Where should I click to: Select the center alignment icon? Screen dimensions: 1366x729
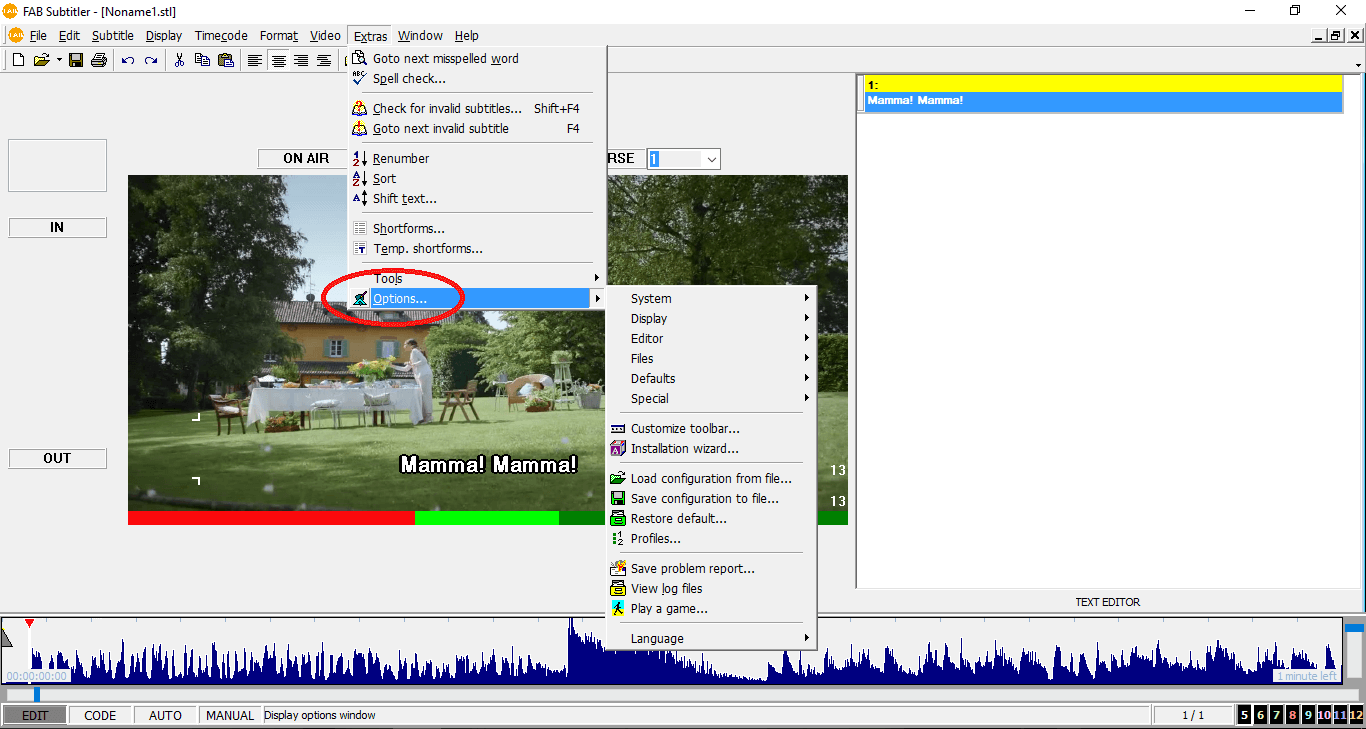pyautogui.click(x=278, y=60)
